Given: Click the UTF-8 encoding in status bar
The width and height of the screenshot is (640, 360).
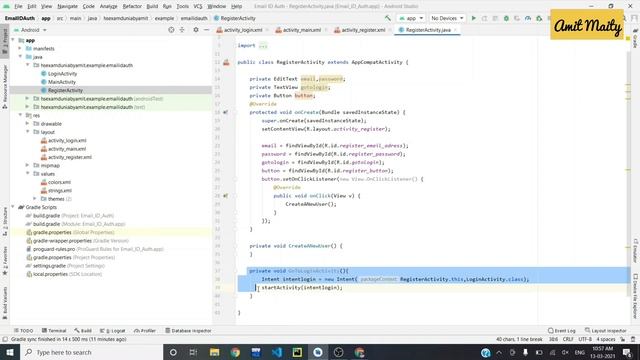Looking at the screenshot, I should [x=584, y=339].
